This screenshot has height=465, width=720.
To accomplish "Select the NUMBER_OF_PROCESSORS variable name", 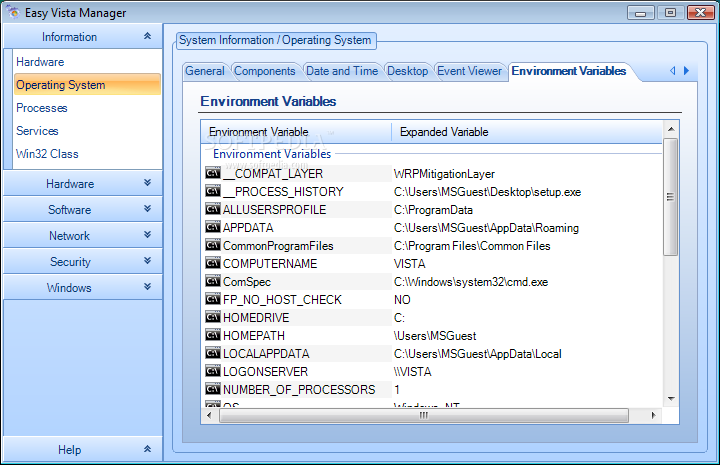I will coord(299,390).
